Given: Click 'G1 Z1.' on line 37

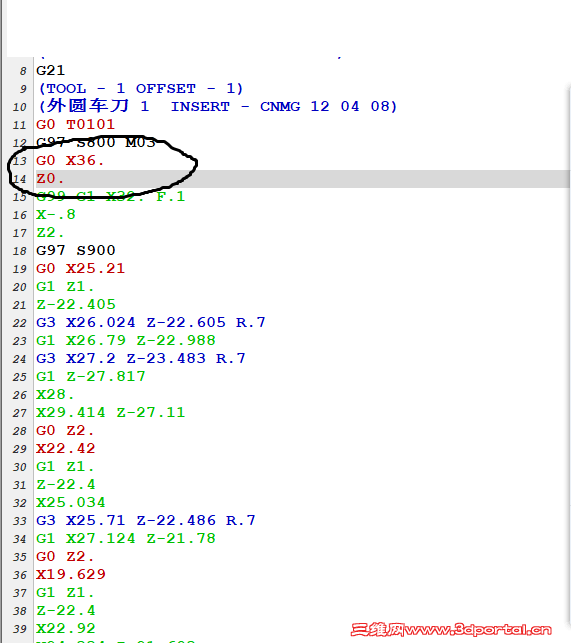Looking at the screenshot, I should pyautogui.click(x=65, y=592).
